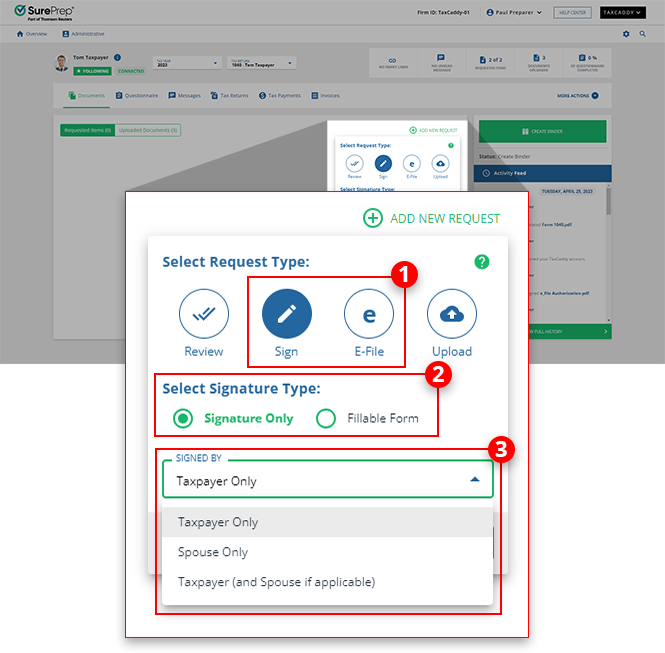Switch to the Messages tab
665x653 pixels.
(x=184, y=95)
